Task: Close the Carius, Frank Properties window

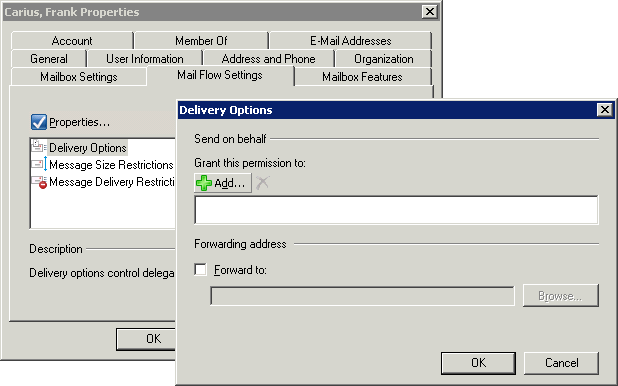Action: [430, 12]
